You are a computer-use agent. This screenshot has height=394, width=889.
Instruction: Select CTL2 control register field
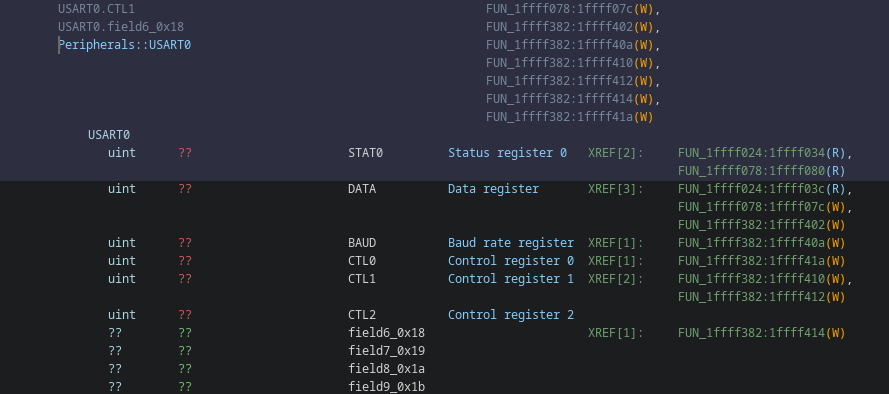[362, 315]
